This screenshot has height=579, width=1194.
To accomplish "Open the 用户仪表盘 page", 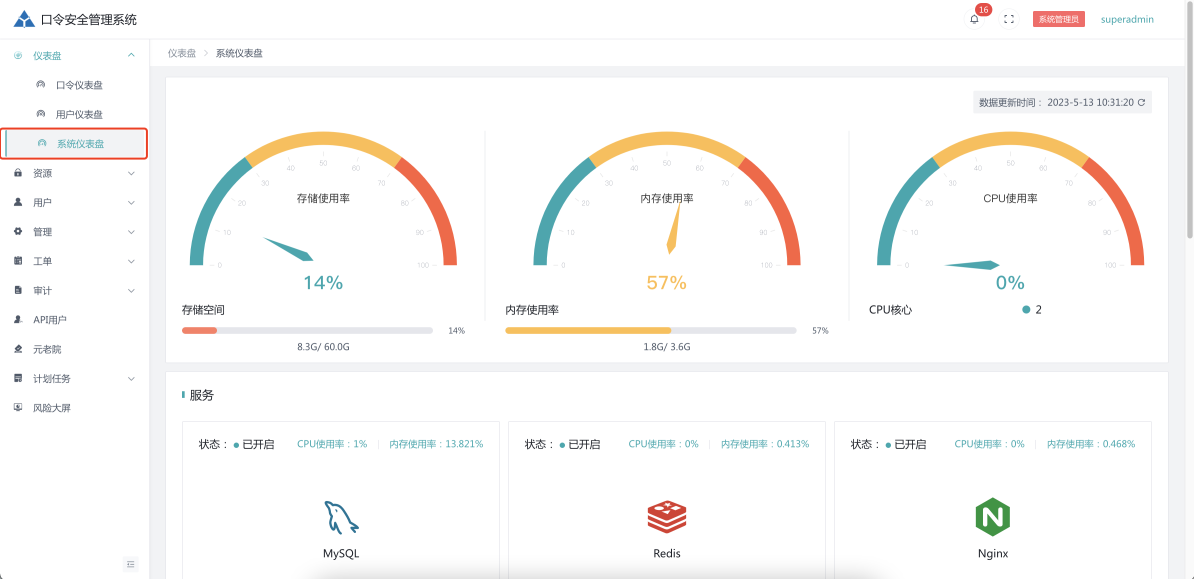I will pos(79,114).
